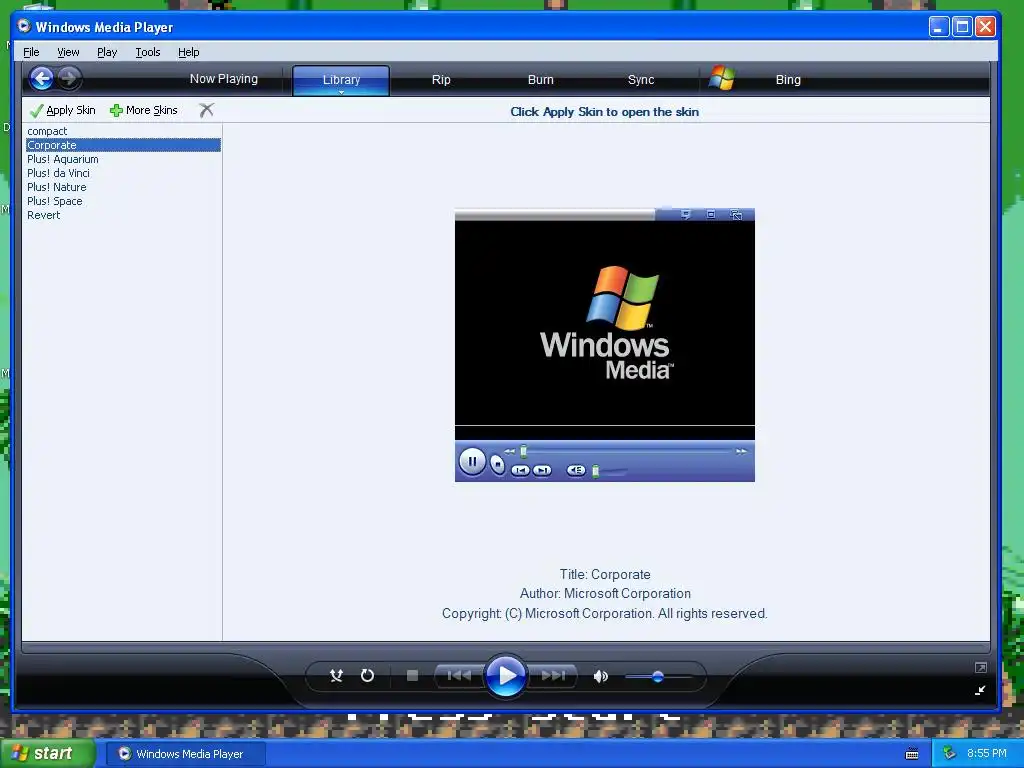Open the File menu
This screenshot has height=768, width=1024.
(x=31, y=52)
